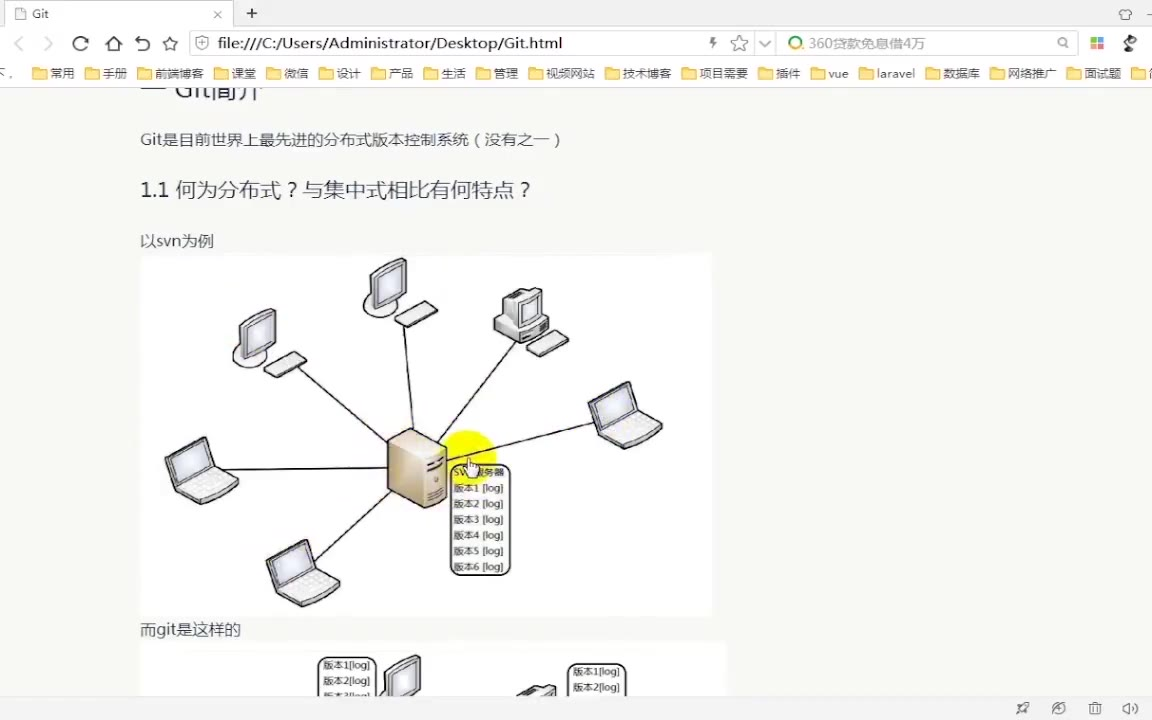Open the 视频网站 bookmark folder

pos(561,73)
